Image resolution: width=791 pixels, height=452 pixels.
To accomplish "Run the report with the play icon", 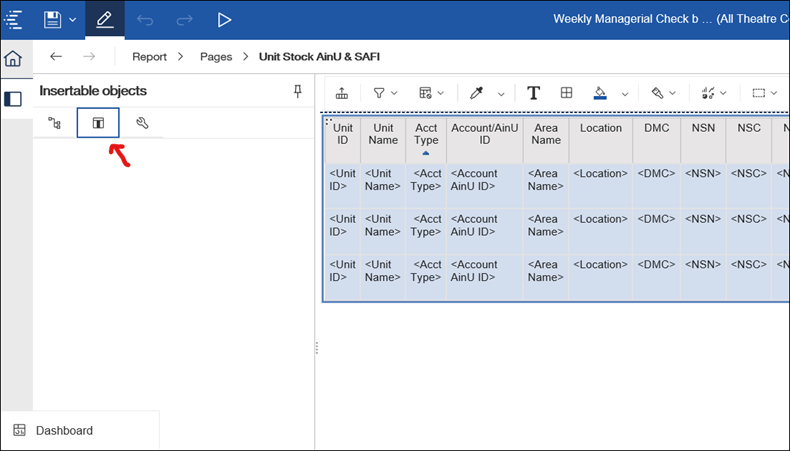I will tap(224, 20).
